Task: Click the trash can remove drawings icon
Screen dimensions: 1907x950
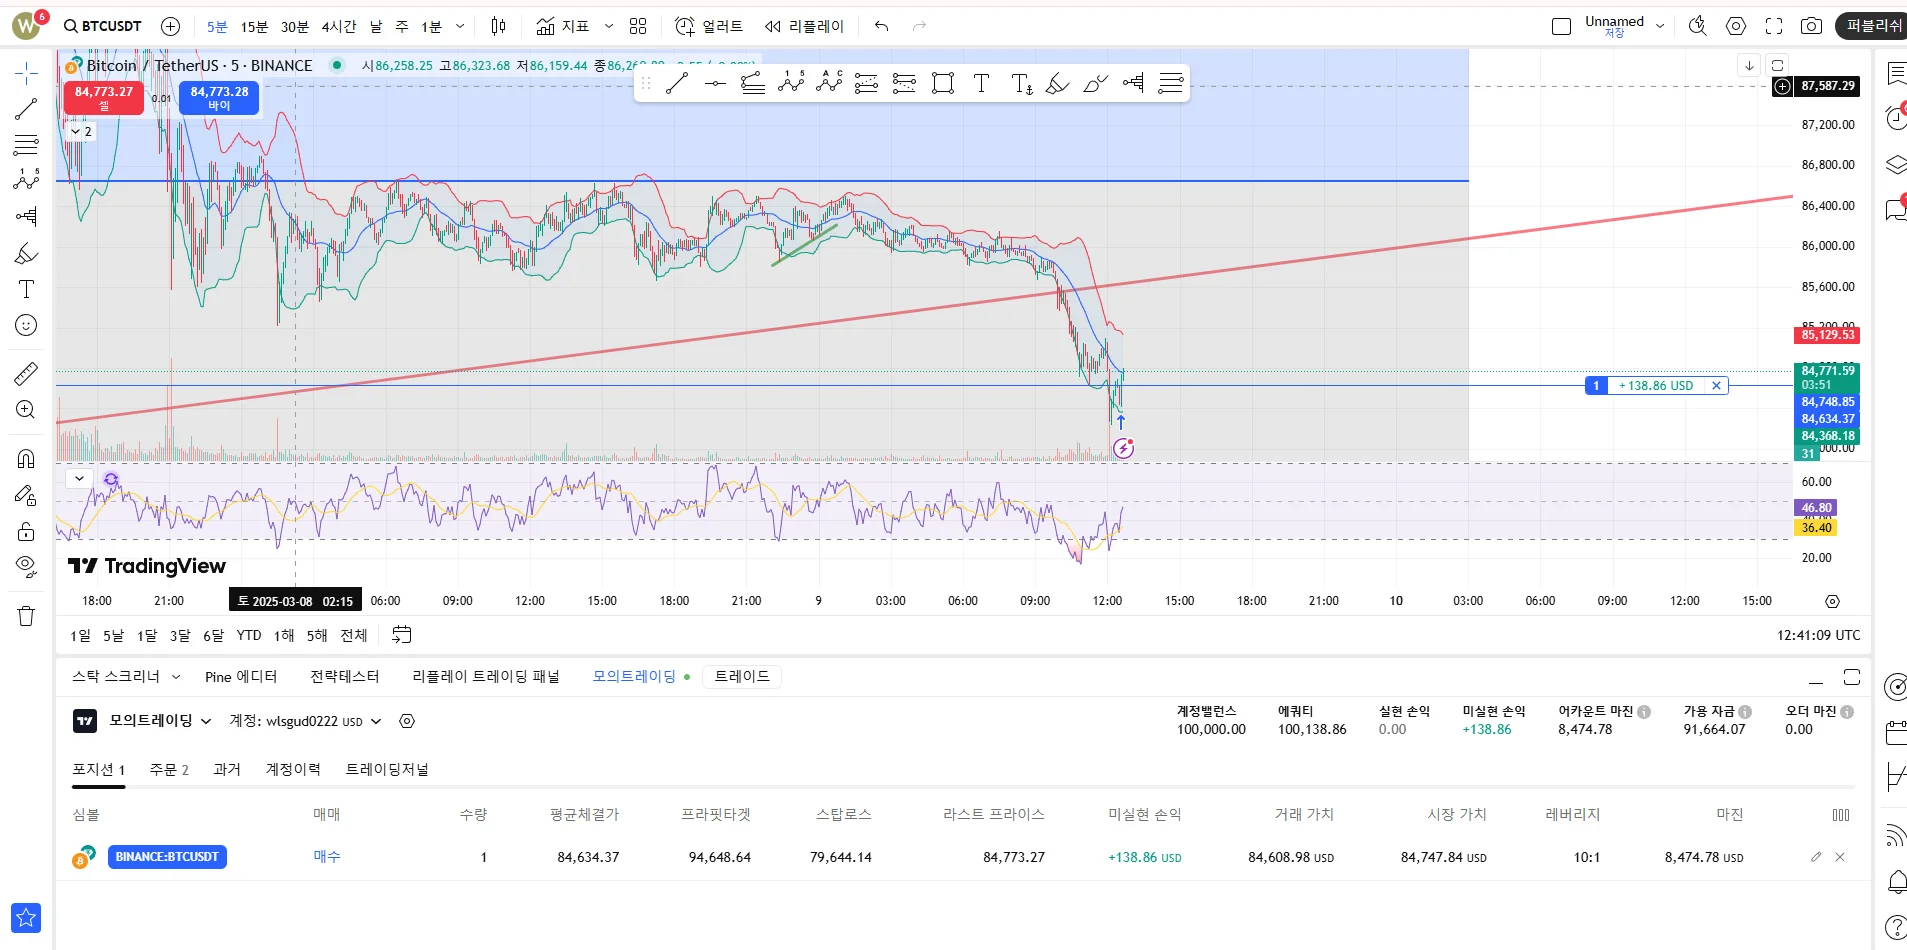Action: tap(26, 616)
